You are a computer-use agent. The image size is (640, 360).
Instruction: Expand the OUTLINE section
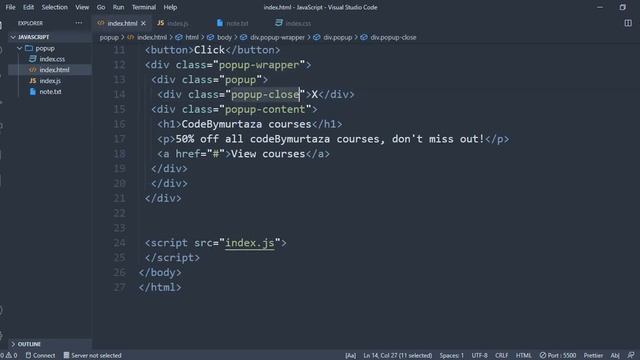click(49, 344)
